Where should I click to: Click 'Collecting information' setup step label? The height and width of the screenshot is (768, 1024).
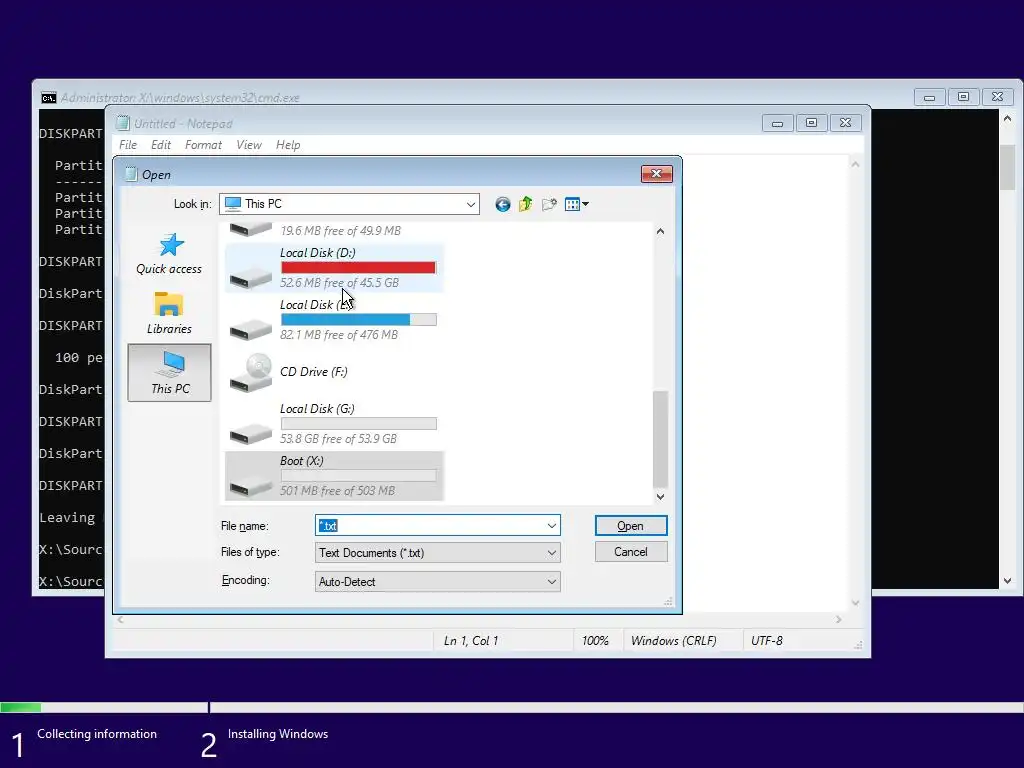tap(97, 734)
